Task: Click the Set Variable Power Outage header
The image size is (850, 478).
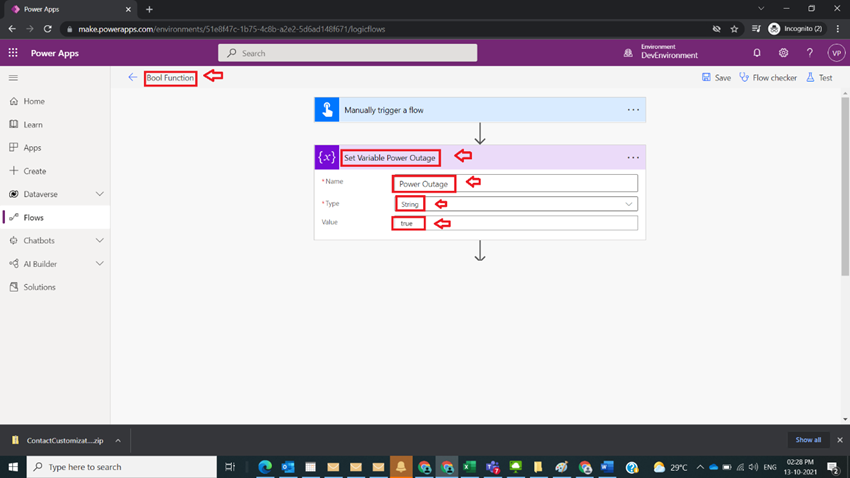Action: click(x=480, y=157)
